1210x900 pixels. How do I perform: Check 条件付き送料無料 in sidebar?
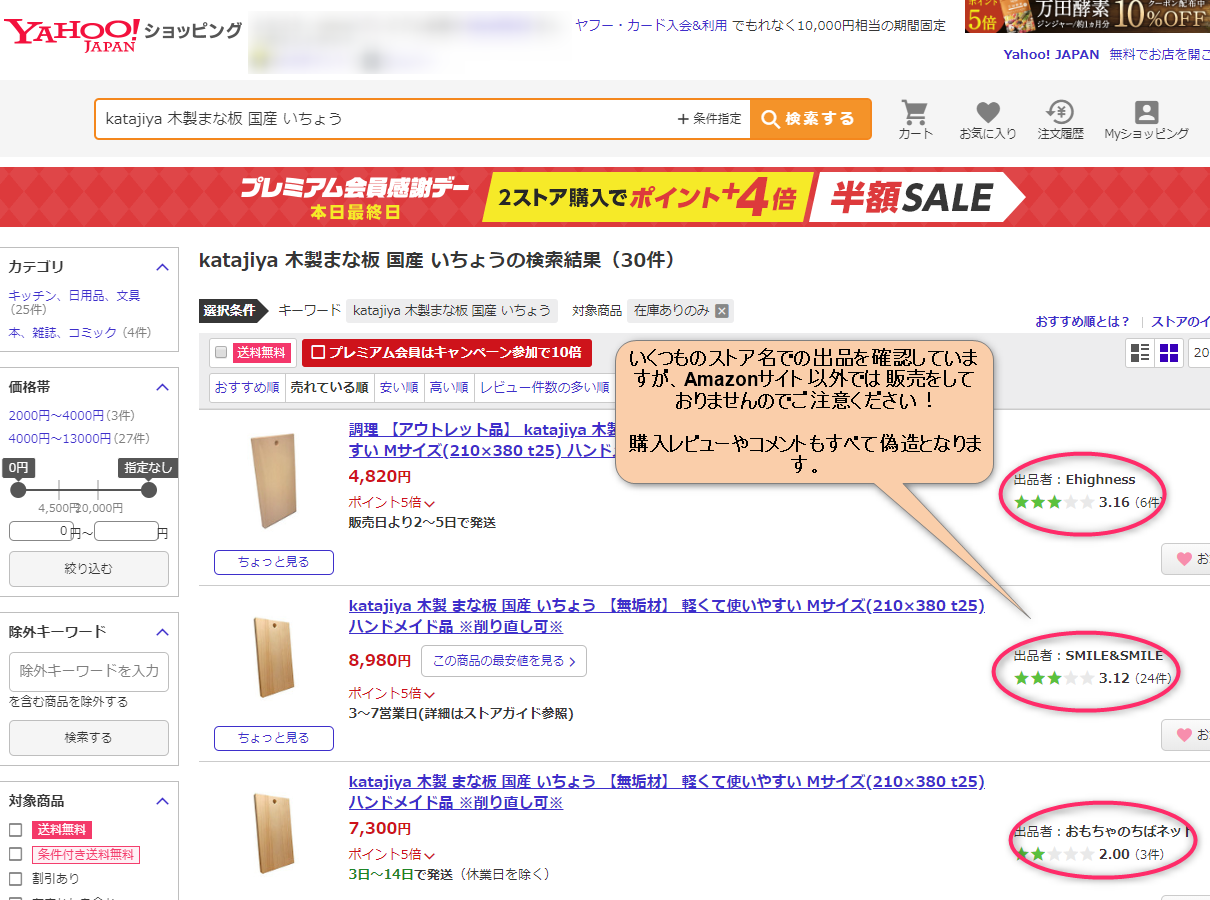[15, 854]
